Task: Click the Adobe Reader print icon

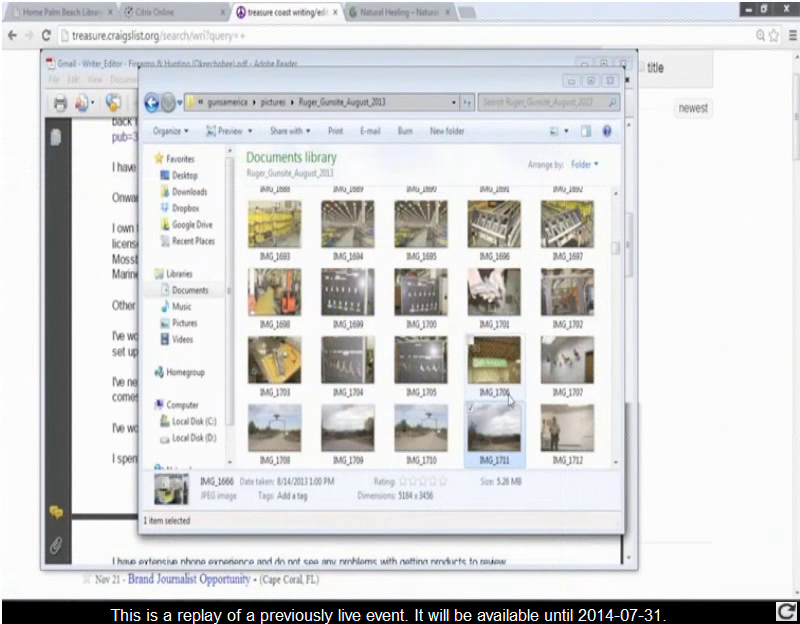Action: pos(60,103)
